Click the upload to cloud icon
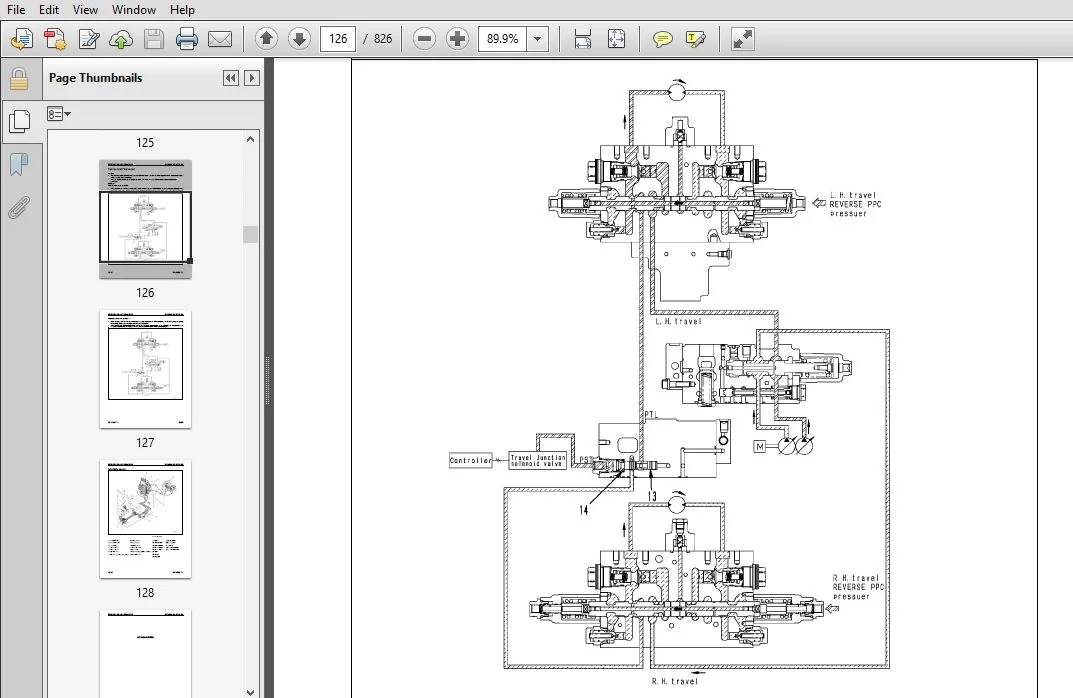Viewport: 1073px width, 698px height. click(x=121, y=39)
